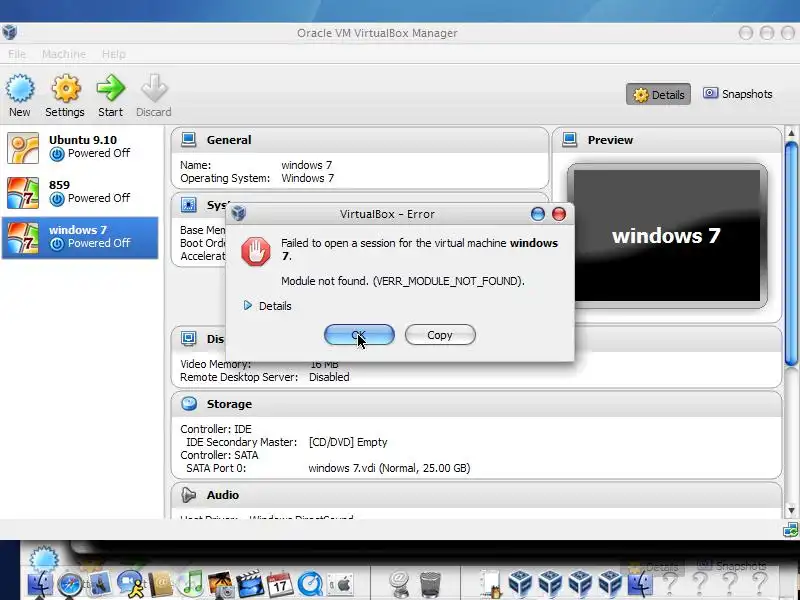Click the 859 Windows 7 OS icon
This screenshot has height=600, width=800.
click(23, 193)
